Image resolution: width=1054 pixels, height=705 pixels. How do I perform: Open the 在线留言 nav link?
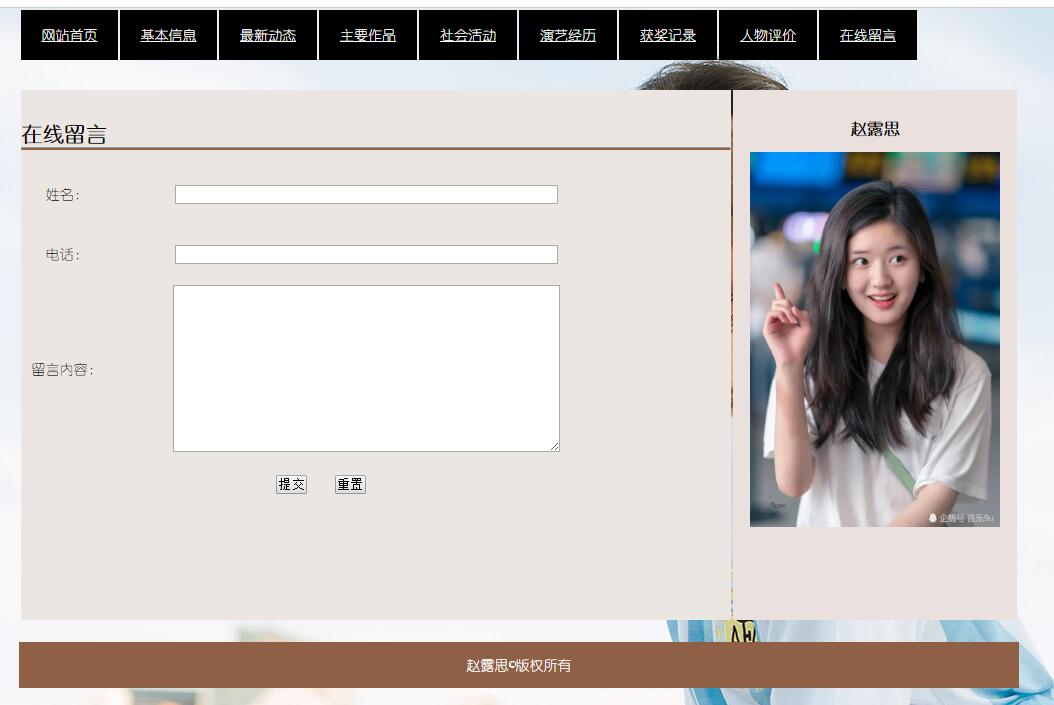(868, 35)
